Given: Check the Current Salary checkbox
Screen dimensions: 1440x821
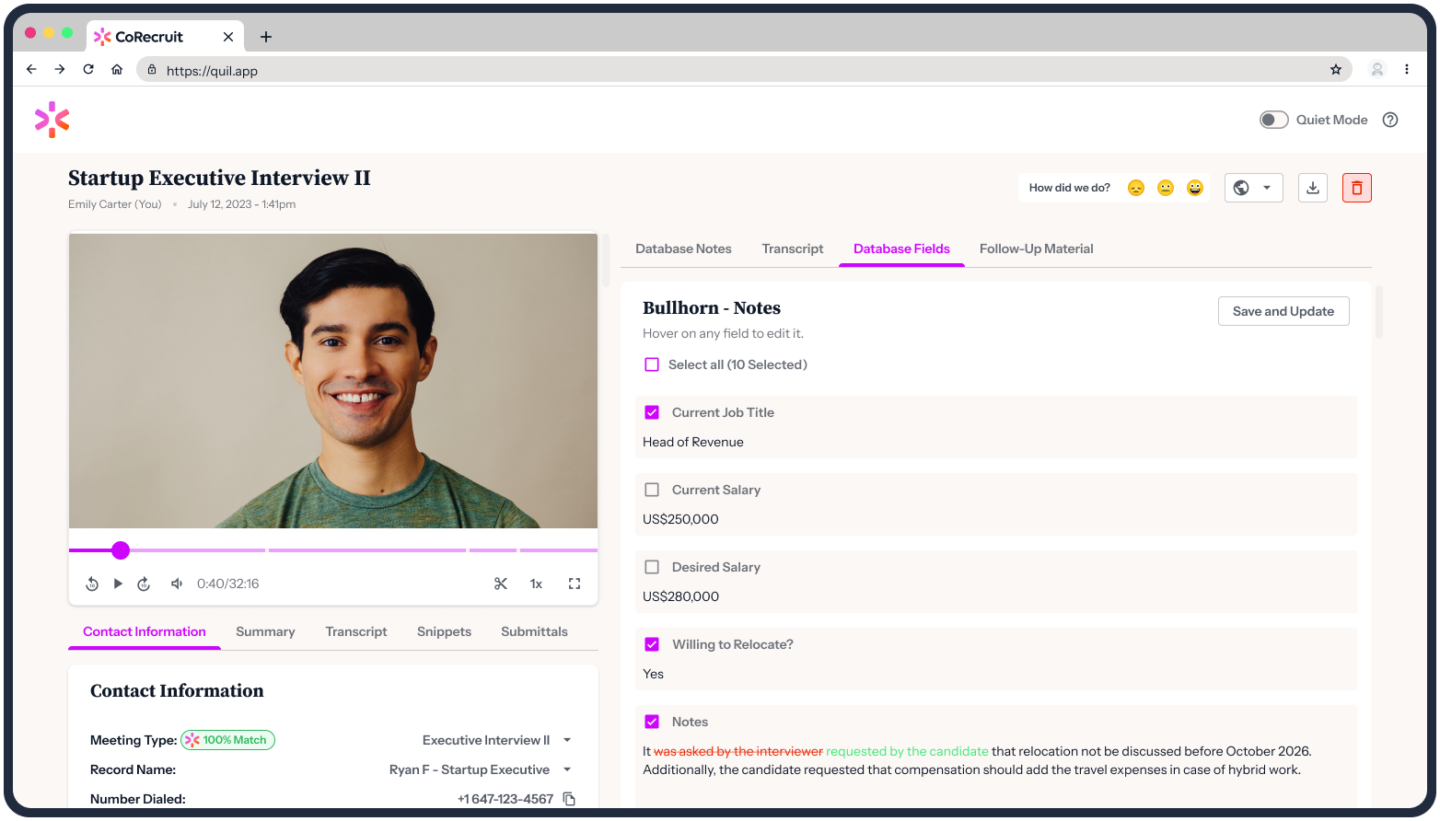Looking at the screenshot, I should tap(652, 490).
